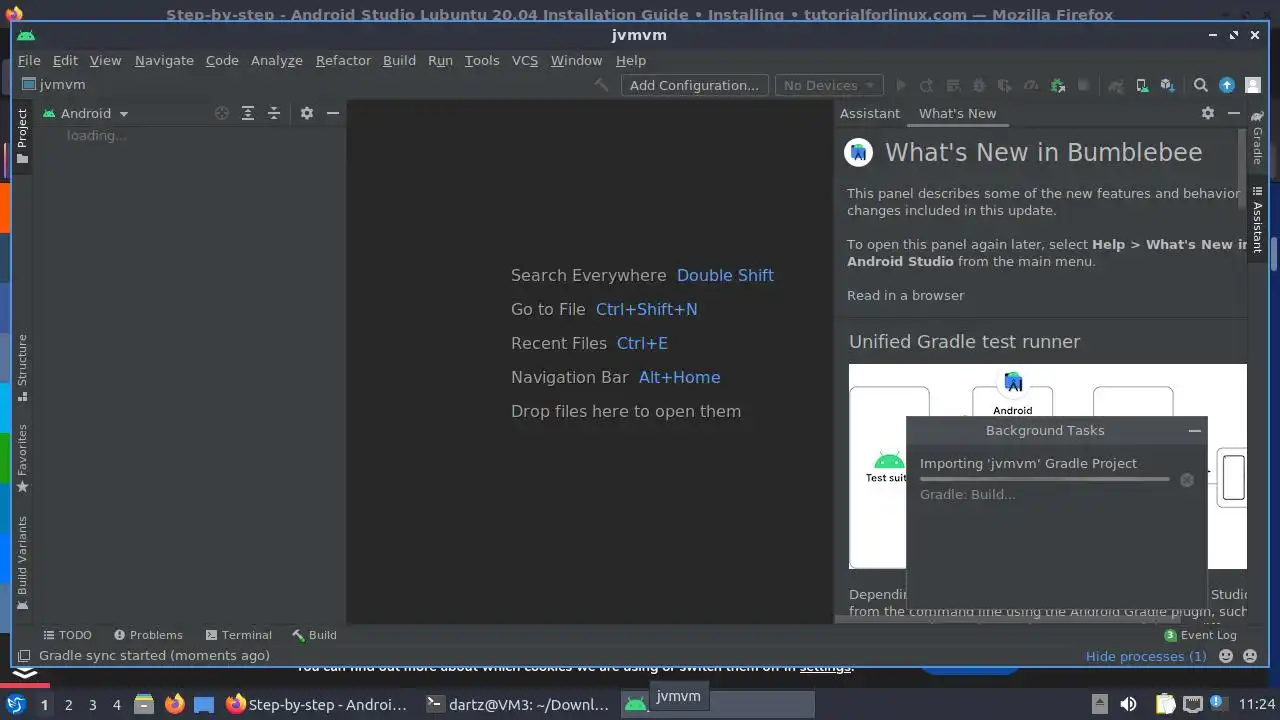Open the Event Log tool window
This screenshot has height=720, width=1280.
pyautogui.click(x=1200, y=635)
